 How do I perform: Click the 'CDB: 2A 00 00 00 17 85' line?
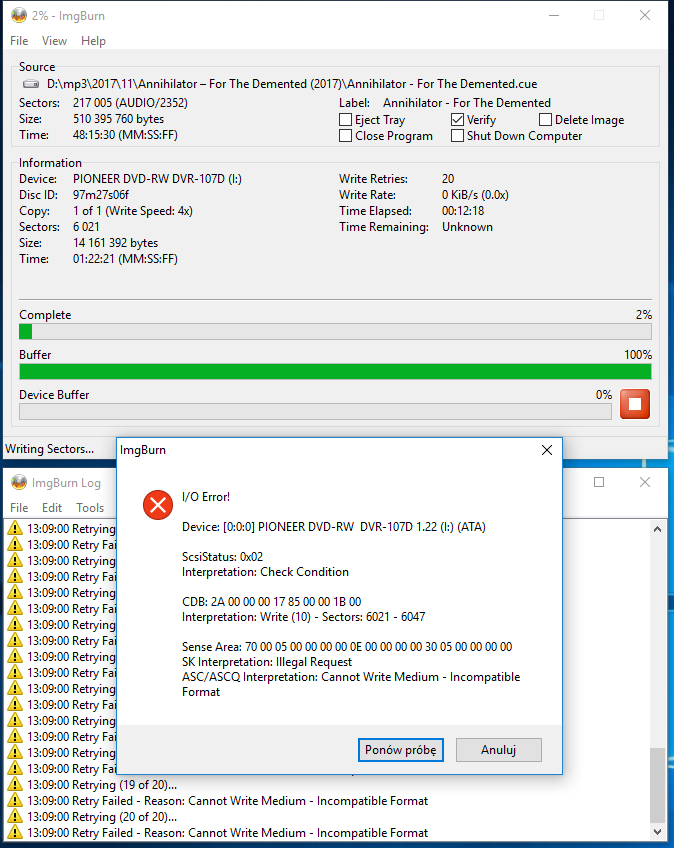tap(272, 602)
